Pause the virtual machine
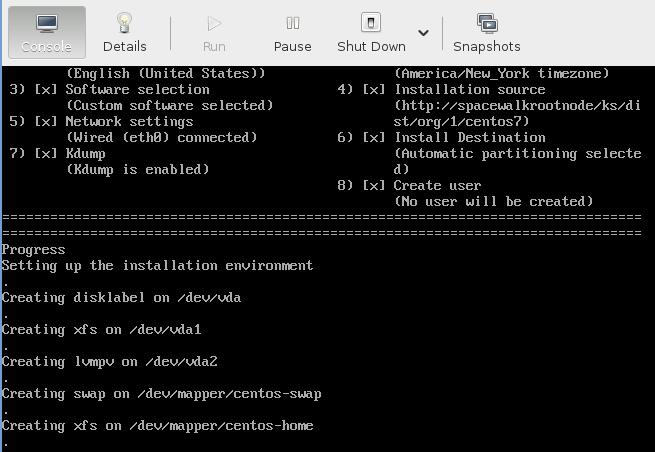The height and width of the screenshot is (452, 655). [292, 23]
